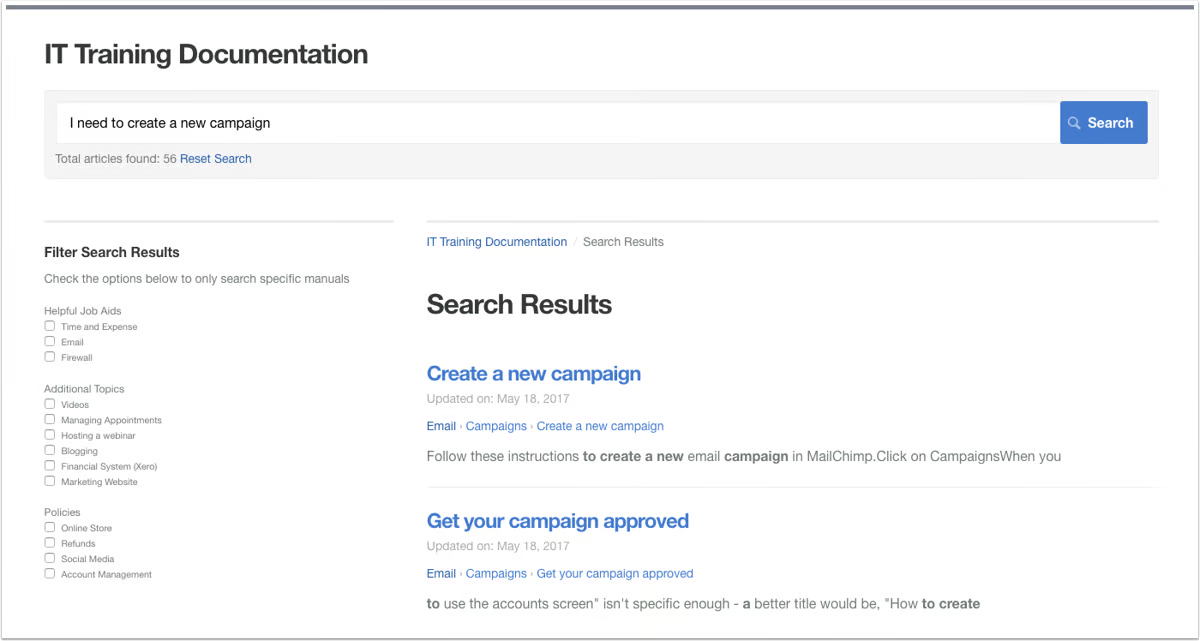Screen dimensions: 1200x641
Task: Click the 'Check the options below' helper text
Action: [x=197, y=279]
